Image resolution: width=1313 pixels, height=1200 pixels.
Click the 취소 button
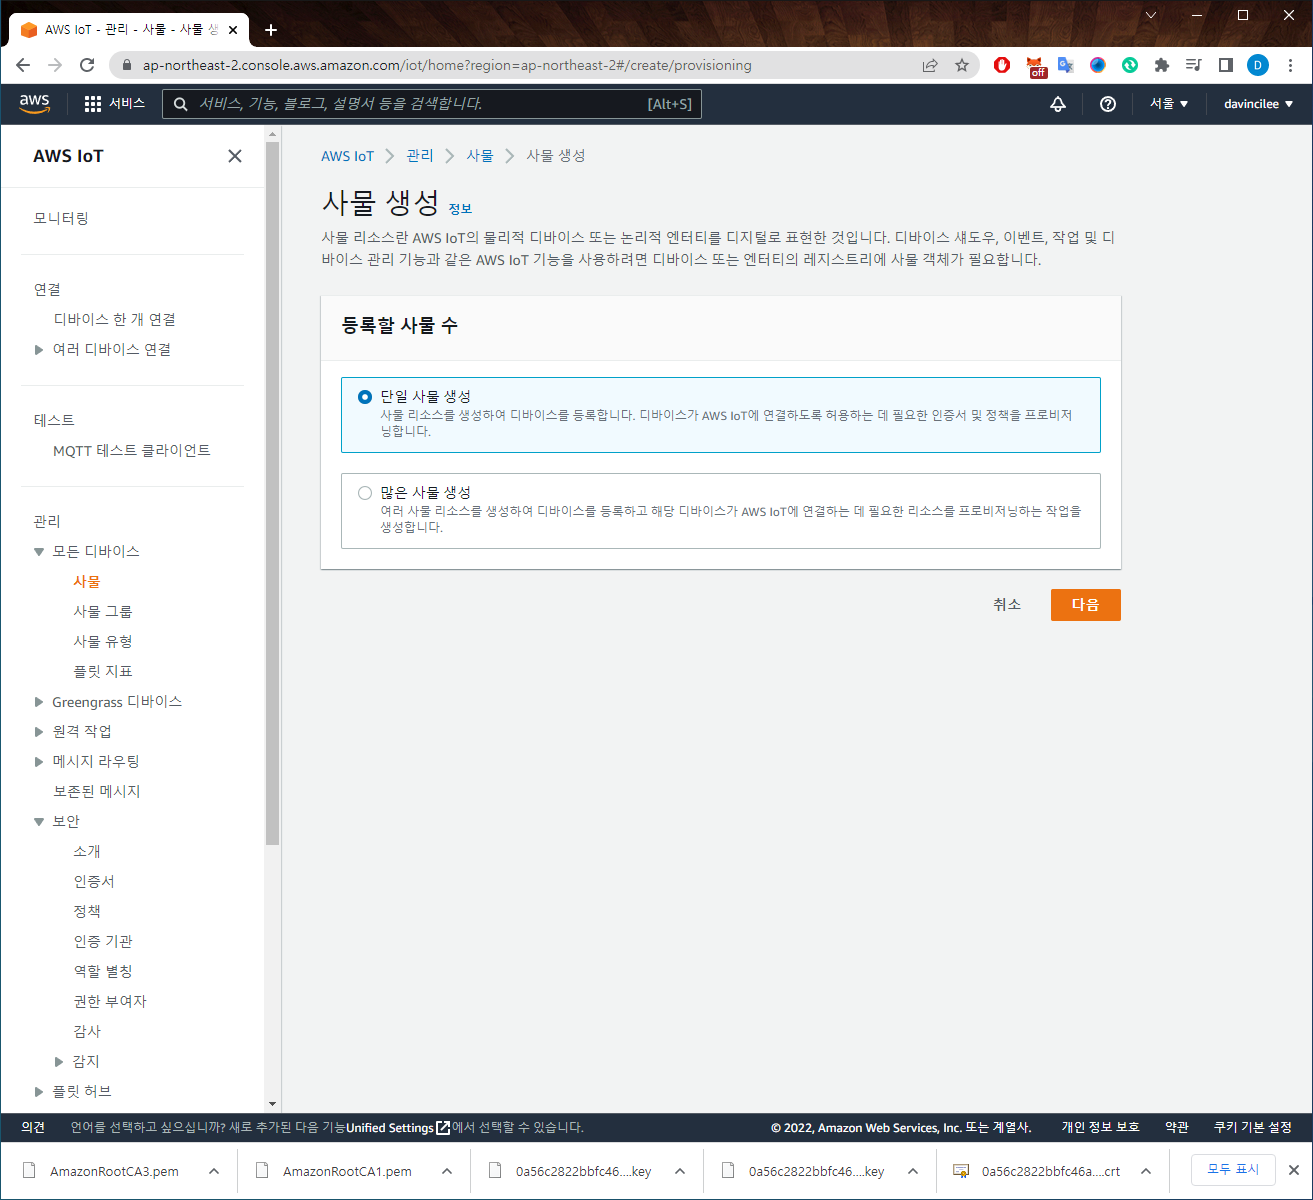(1007, 605)
